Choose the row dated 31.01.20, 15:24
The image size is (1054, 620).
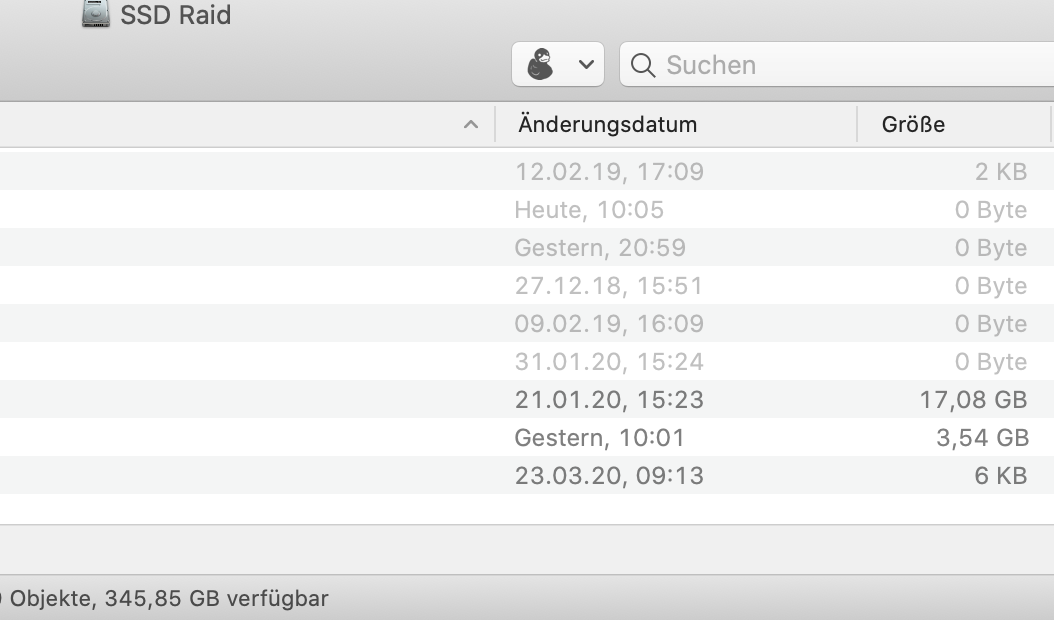coord(609,361)
